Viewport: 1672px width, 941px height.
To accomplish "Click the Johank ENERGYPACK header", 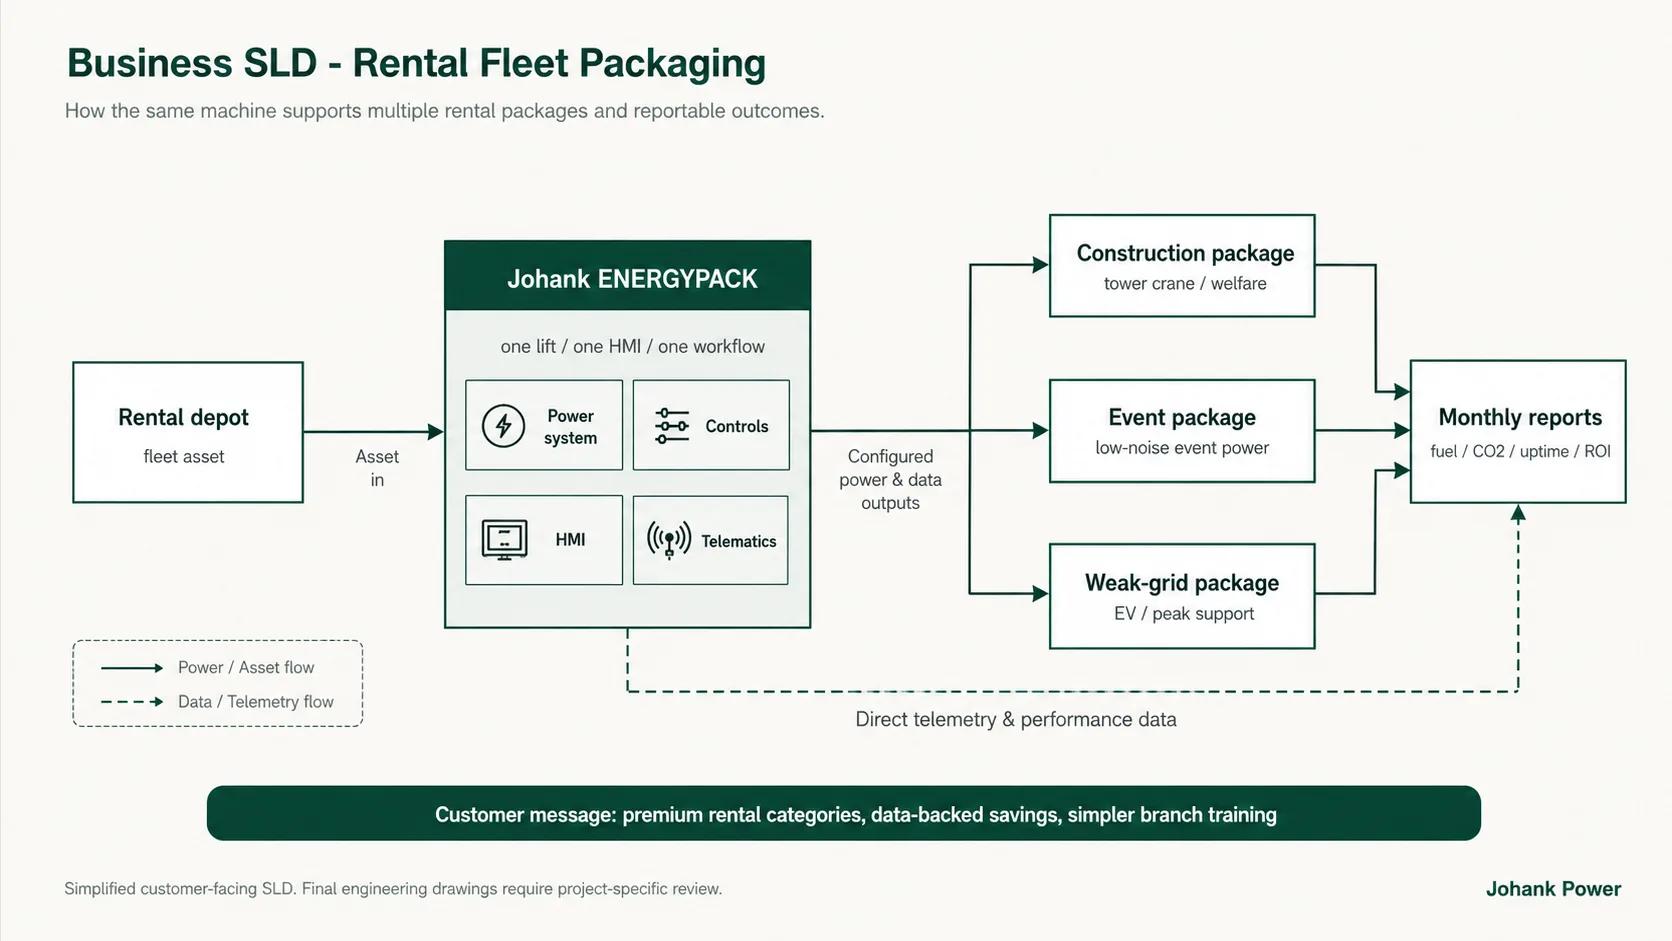I will pos(628,276).
